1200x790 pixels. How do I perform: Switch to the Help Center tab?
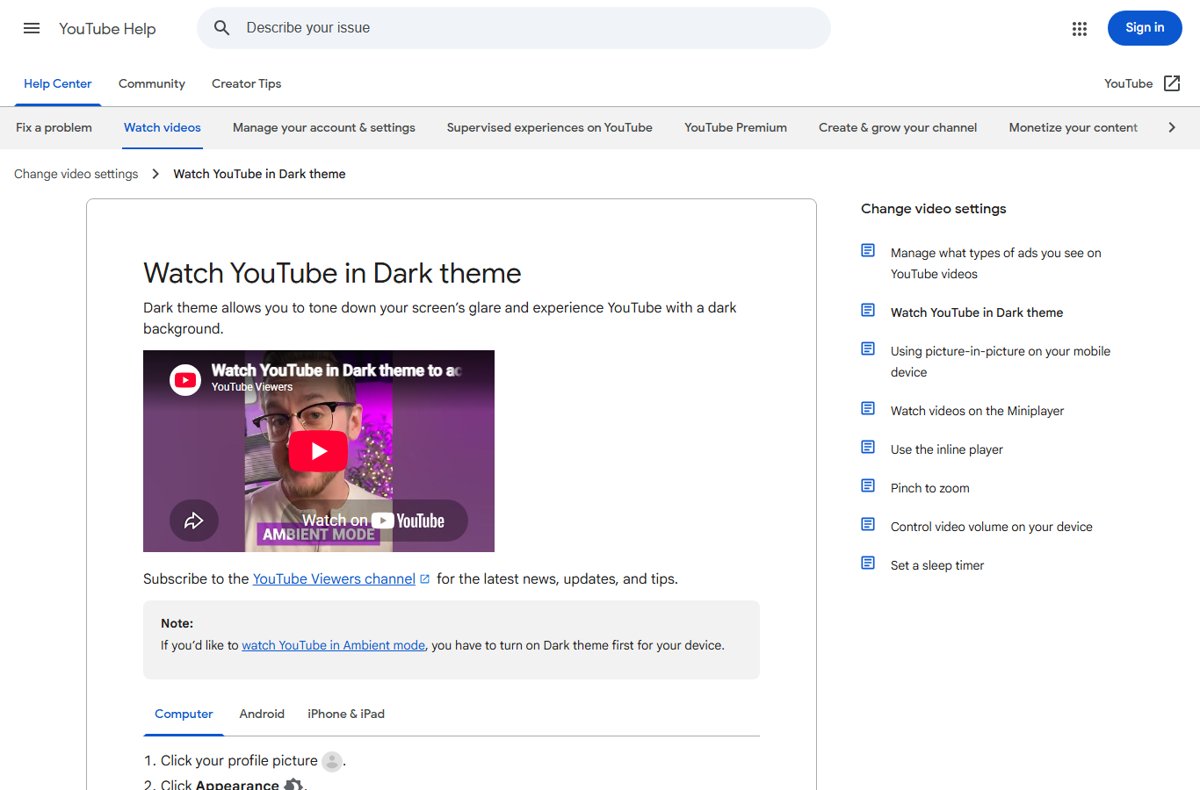57,84
